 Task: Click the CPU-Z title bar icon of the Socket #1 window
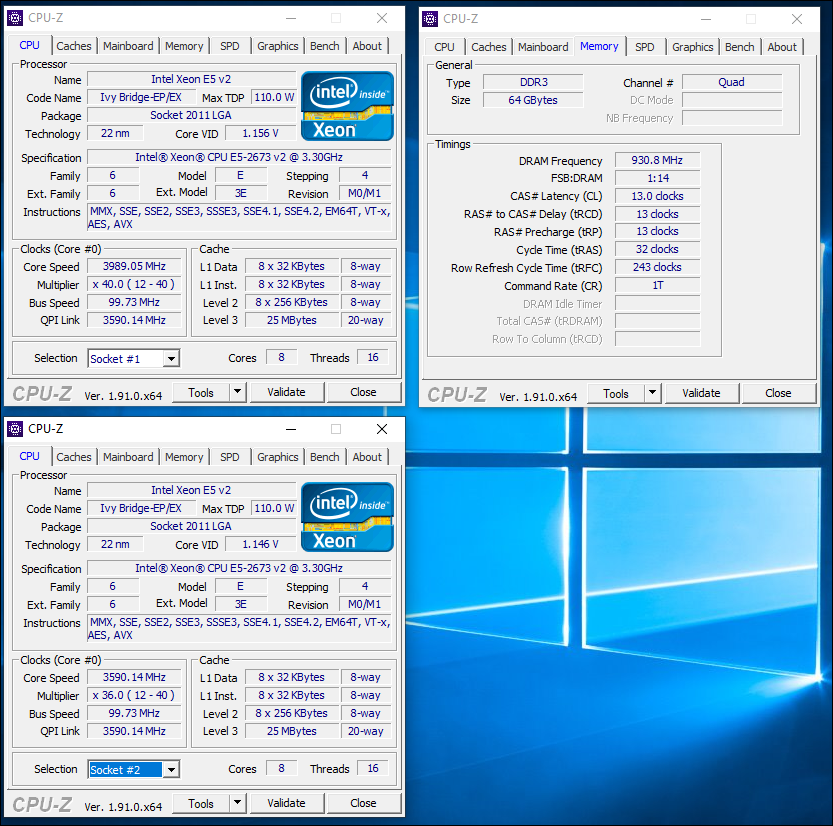tap(15, 18)
